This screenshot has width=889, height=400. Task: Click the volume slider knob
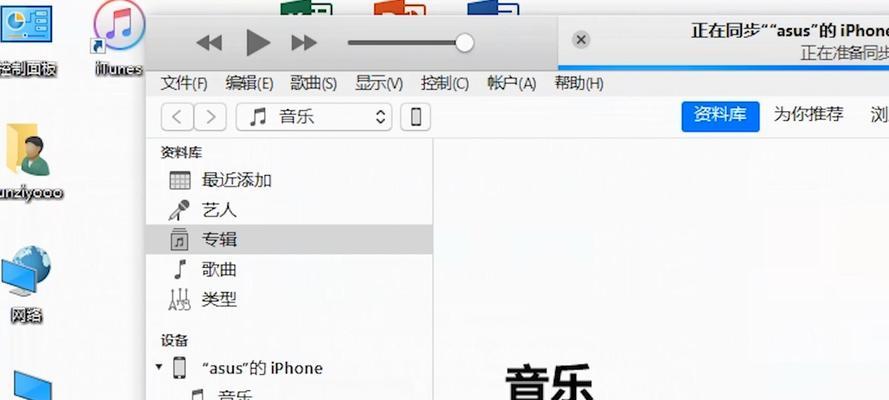pos(464,42)
